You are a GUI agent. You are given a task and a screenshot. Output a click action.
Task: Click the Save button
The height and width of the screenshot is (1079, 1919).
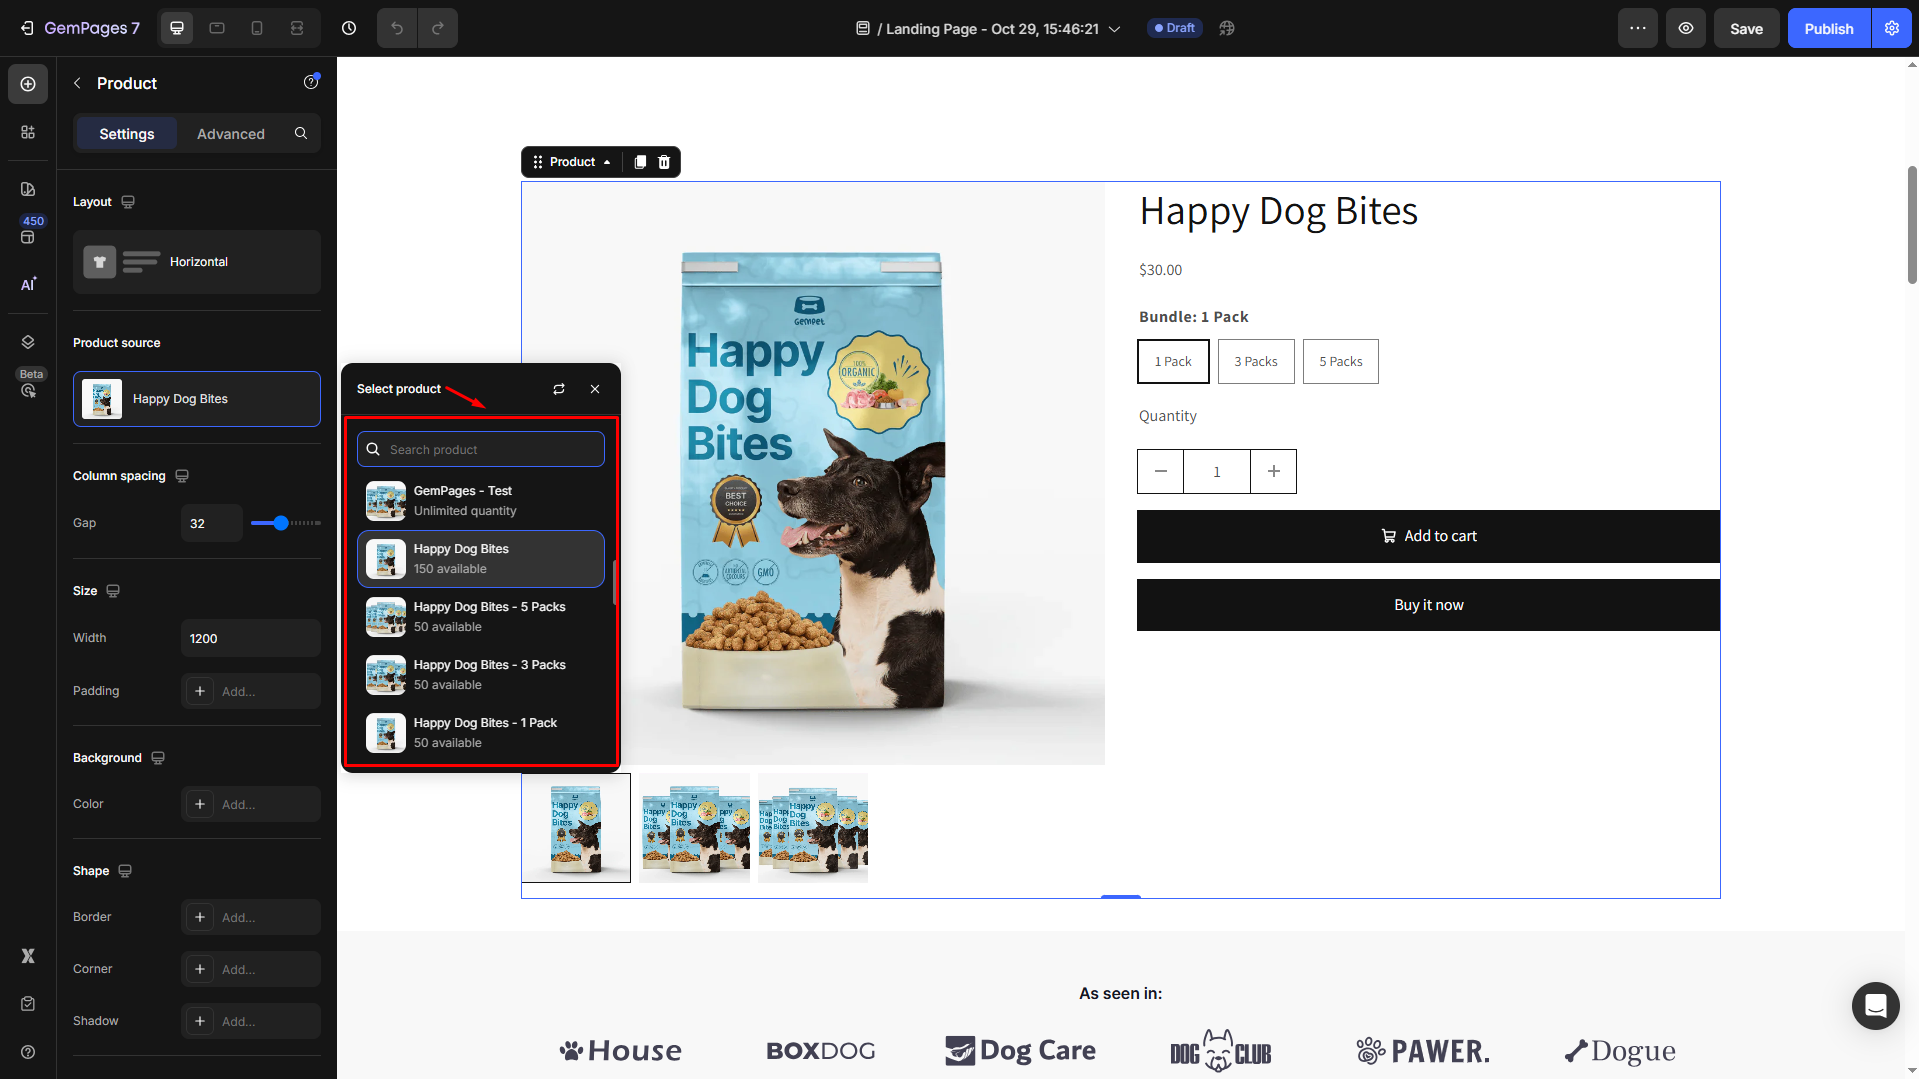(x=1746, y=28)
